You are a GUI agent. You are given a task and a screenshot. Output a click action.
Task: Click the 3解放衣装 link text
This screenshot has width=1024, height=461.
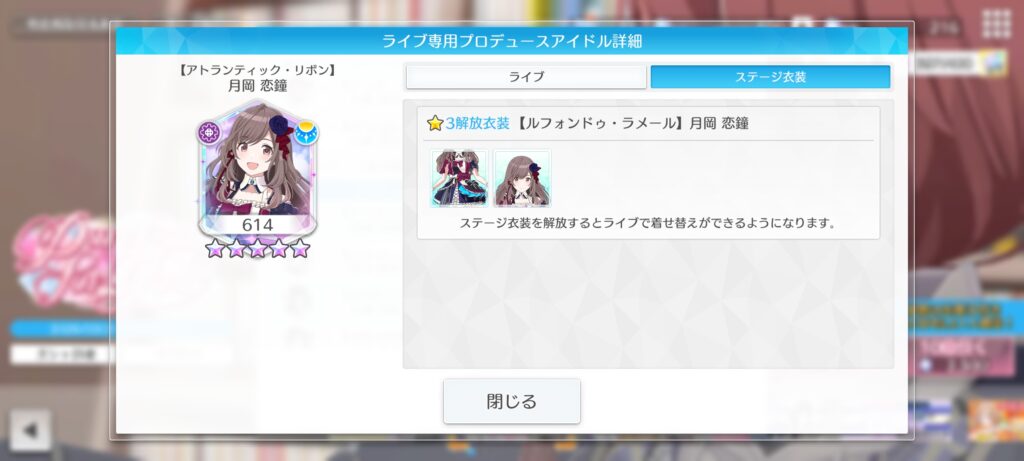[477, 123]
